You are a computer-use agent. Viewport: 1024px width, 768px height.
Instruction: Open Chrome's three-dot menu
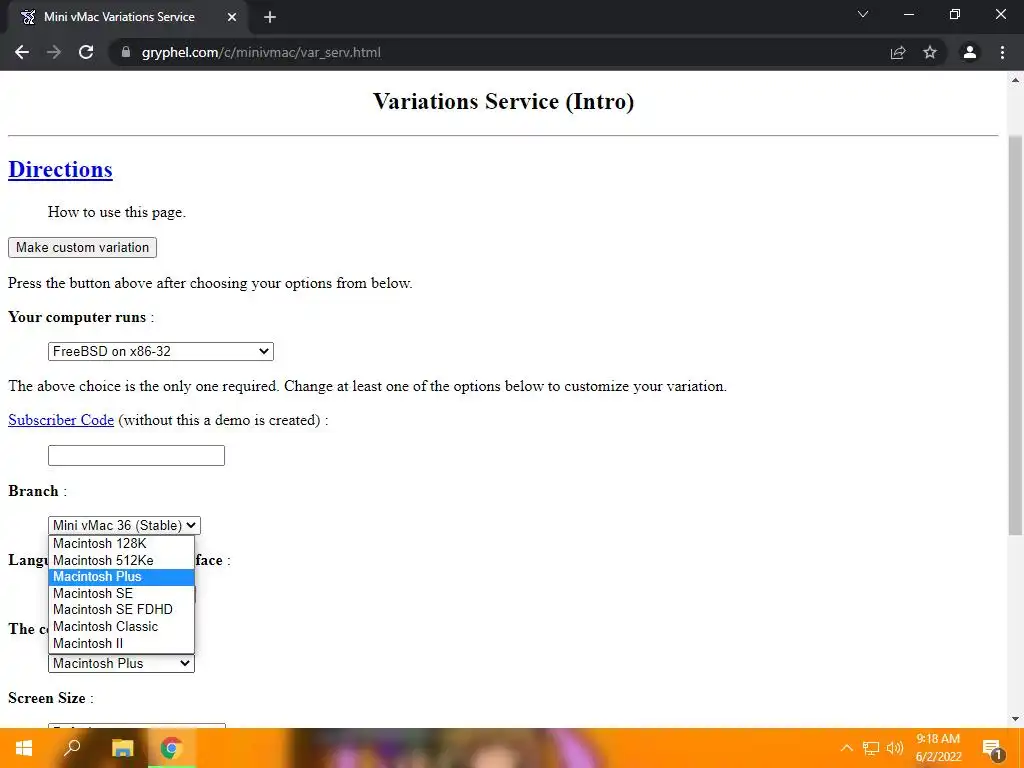(x=1002, y=52)
